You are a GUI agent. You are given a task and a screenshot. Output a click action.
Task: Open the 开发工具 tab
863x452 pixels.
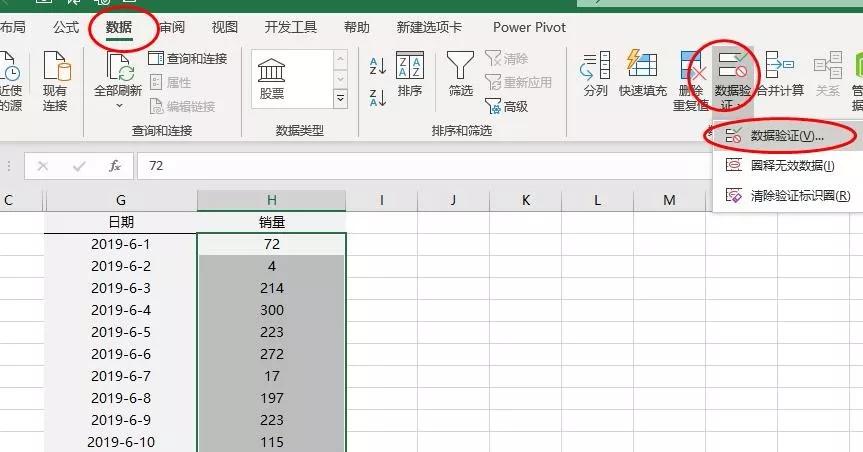(291, 27)
